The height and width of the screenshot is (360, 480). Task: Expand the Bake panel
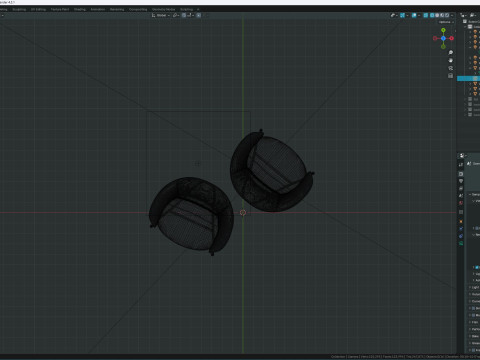tap(474, 336)
